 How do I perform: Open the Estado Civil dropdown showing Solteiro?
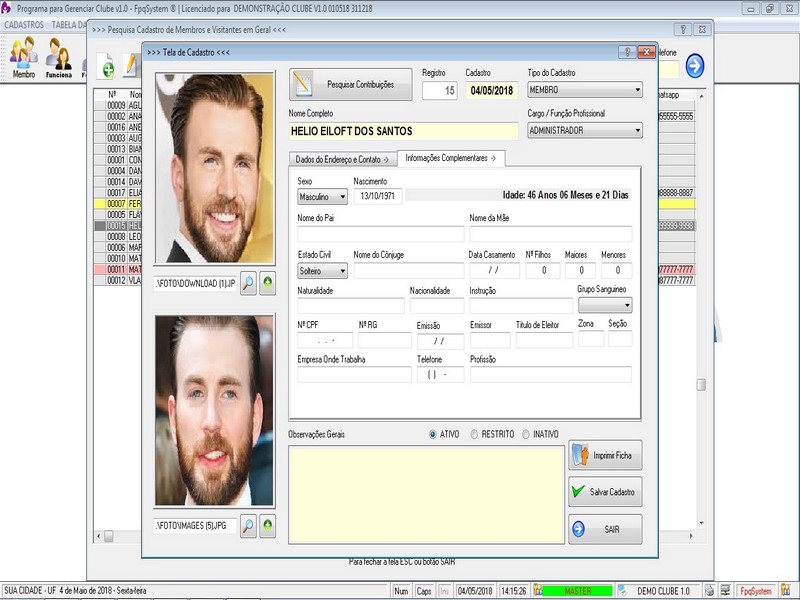click(x=322, y=271)
